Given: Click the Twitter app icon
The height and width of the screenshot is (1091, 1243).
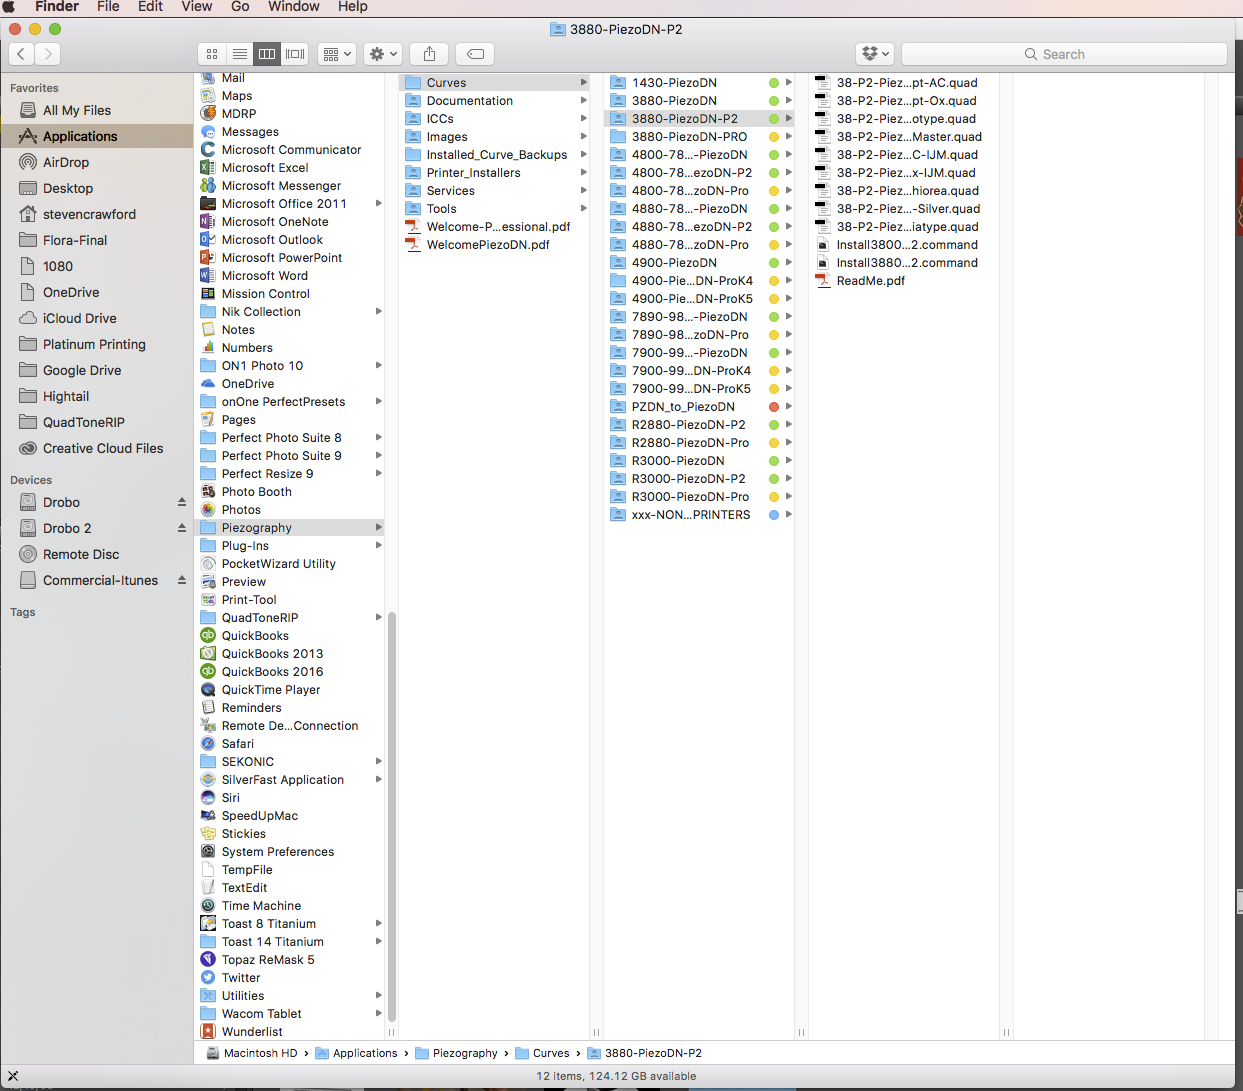Looking at the screenshot, I should pyautogui.click(x=208, y=978).
